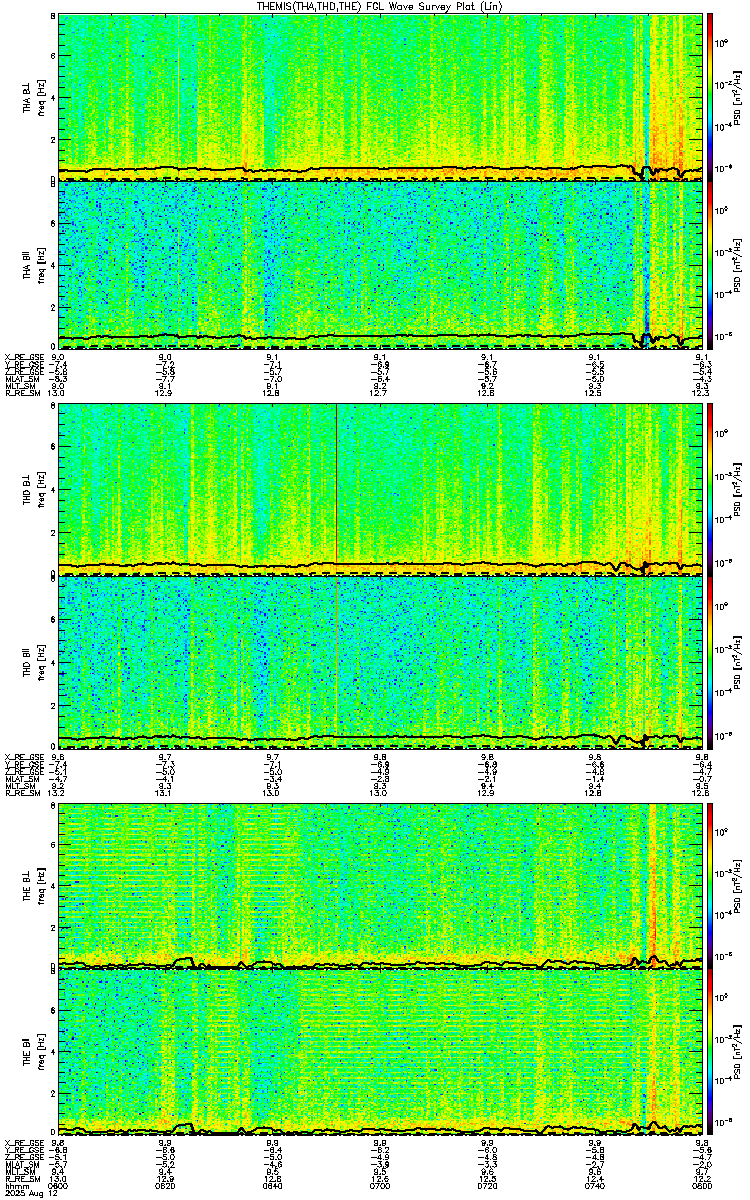Click the PSD color bar beside THA B-perpendicular panel
750x1200 pixels.
coord(710,97)
